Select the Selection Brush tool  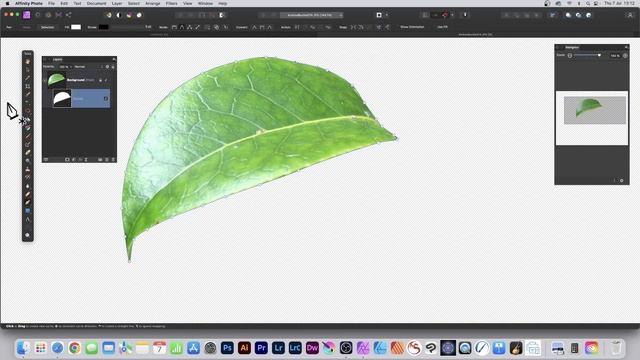(x=28, y=94)
